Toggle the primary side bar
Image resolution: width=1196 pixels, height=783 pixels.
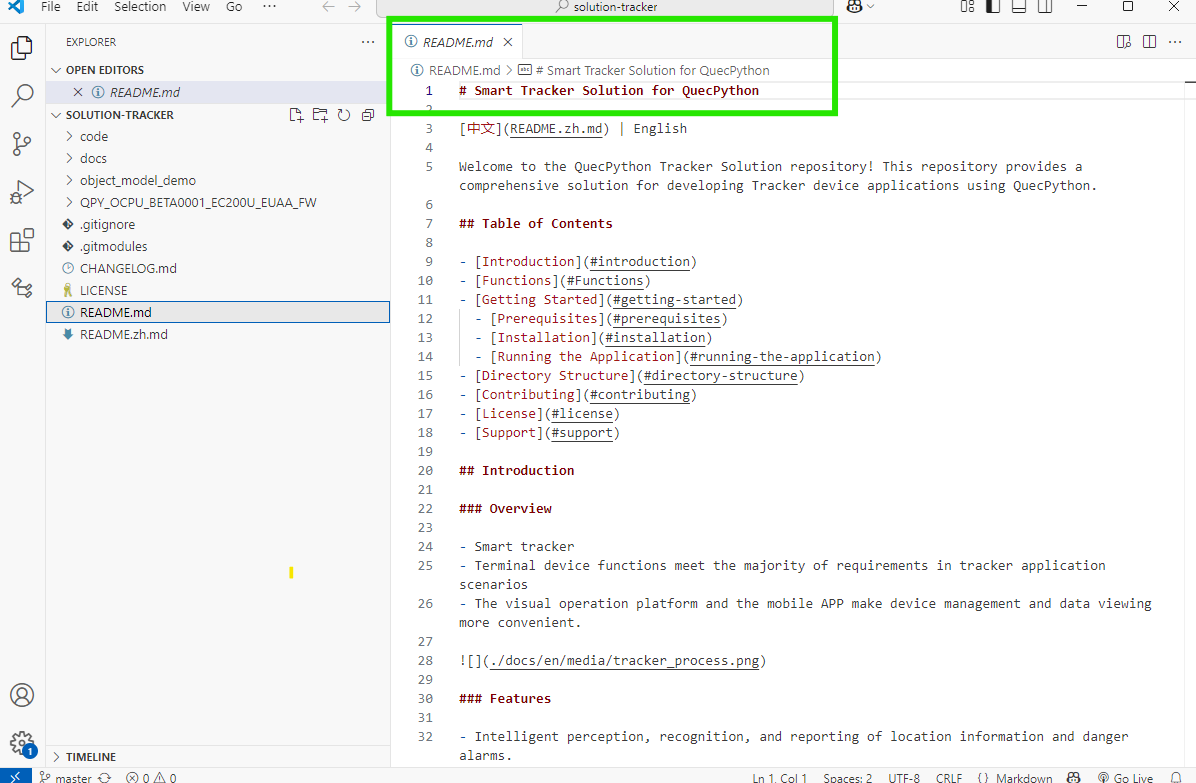coord(993,7)
